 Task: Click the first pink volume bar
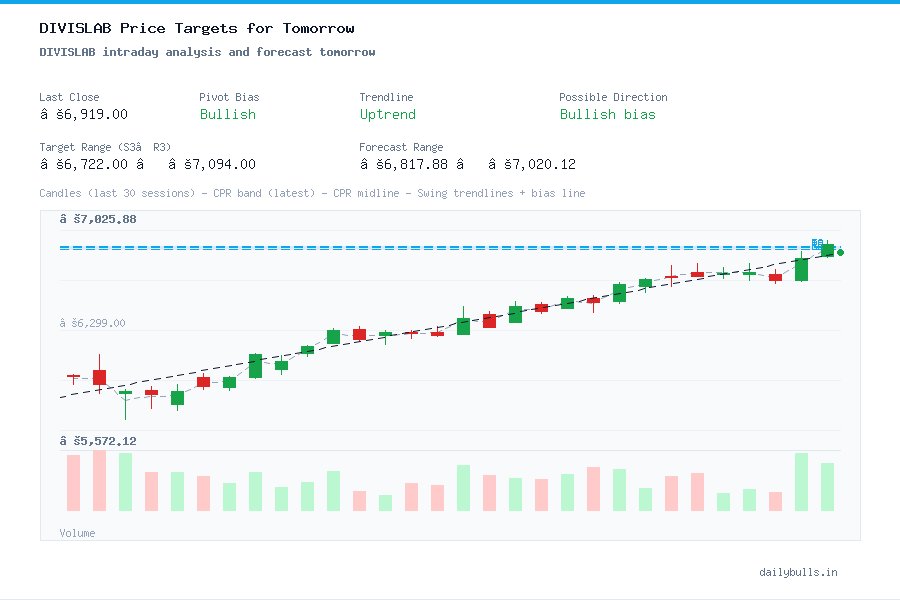[73, 483]
